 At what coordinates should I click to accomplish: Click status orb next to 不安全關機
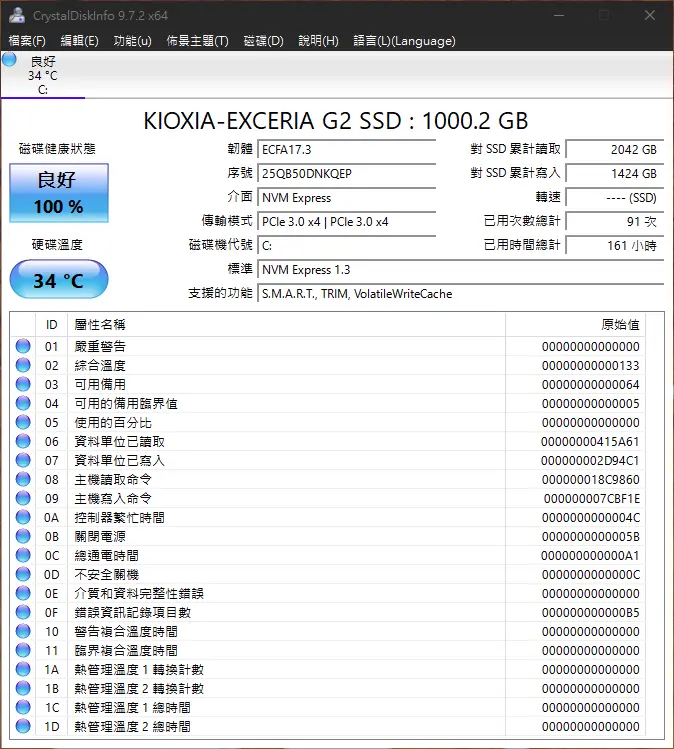point(23,574)
